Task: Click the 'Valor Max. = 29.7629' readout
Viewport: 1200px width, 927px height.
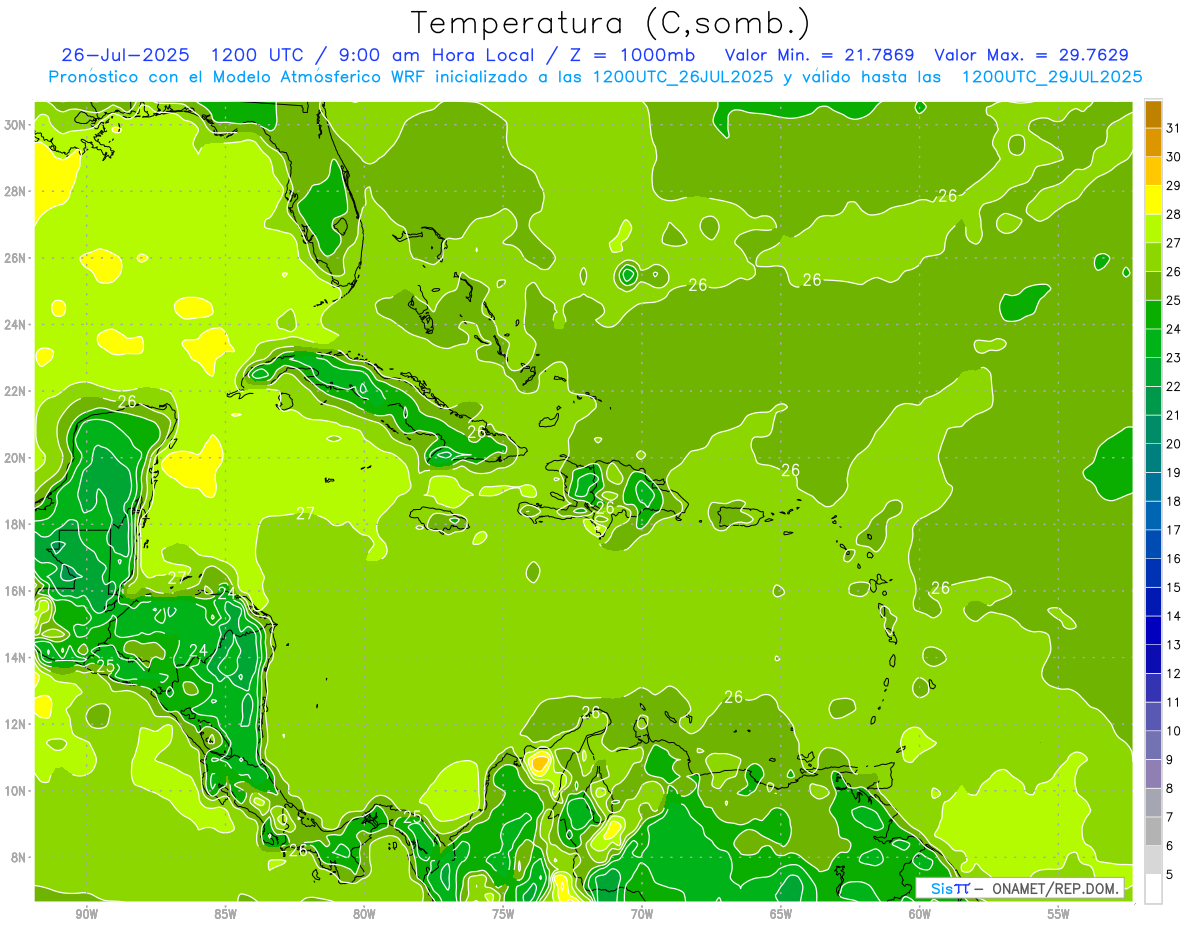Action: coord(1031,55)
